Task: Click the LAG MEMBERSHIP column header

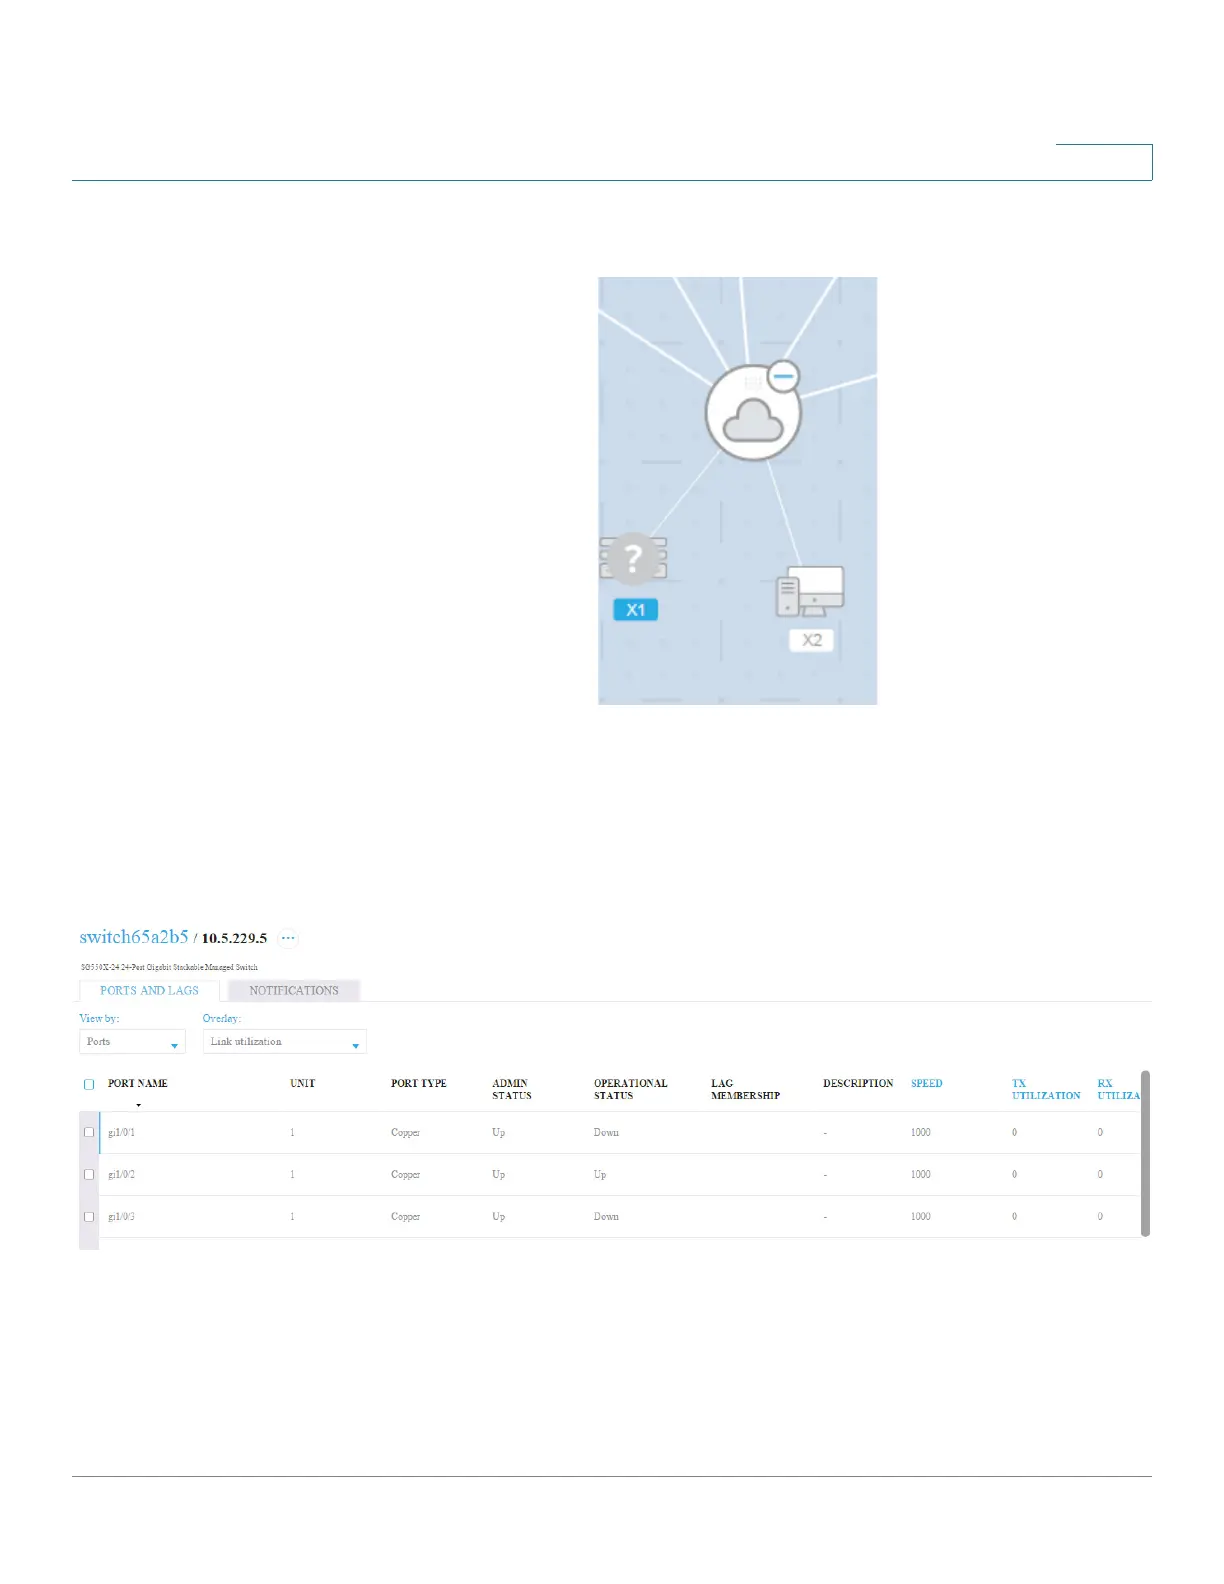Action: [745, 1090]
